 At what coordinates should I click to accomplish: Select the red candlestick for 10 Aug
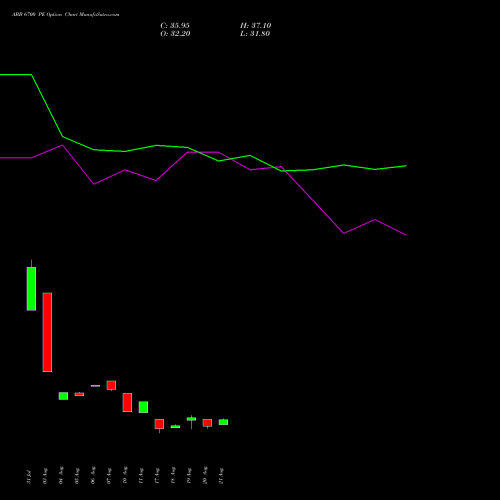127,402
